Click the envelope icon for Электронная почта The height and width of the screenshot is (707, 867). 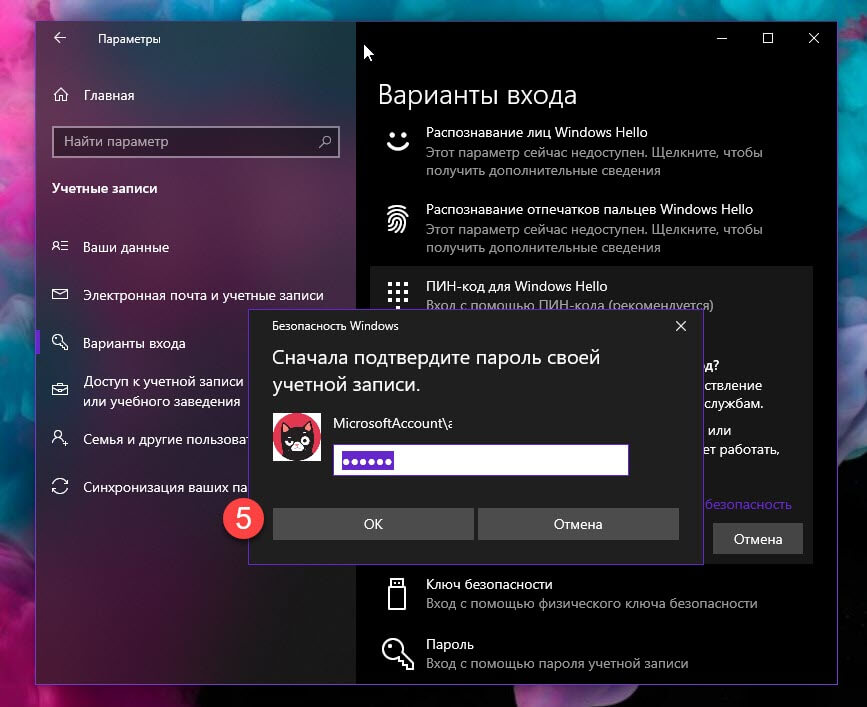point(60,294)
